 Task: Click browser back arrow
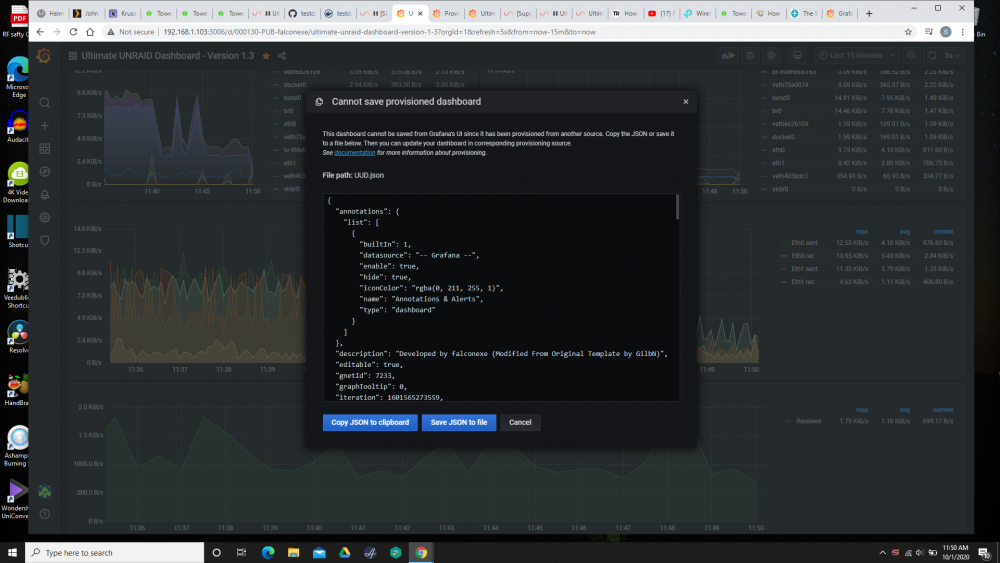[40, 32]
